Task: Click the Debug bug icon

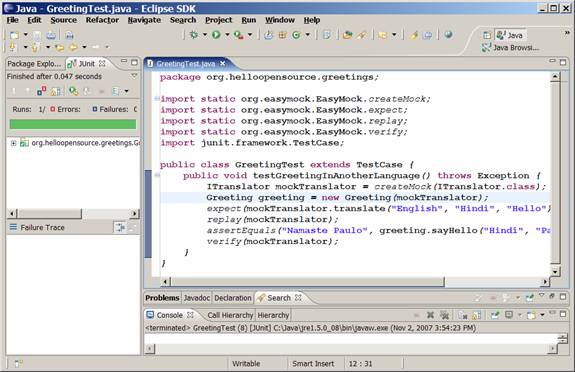Action: pos(194,35)
